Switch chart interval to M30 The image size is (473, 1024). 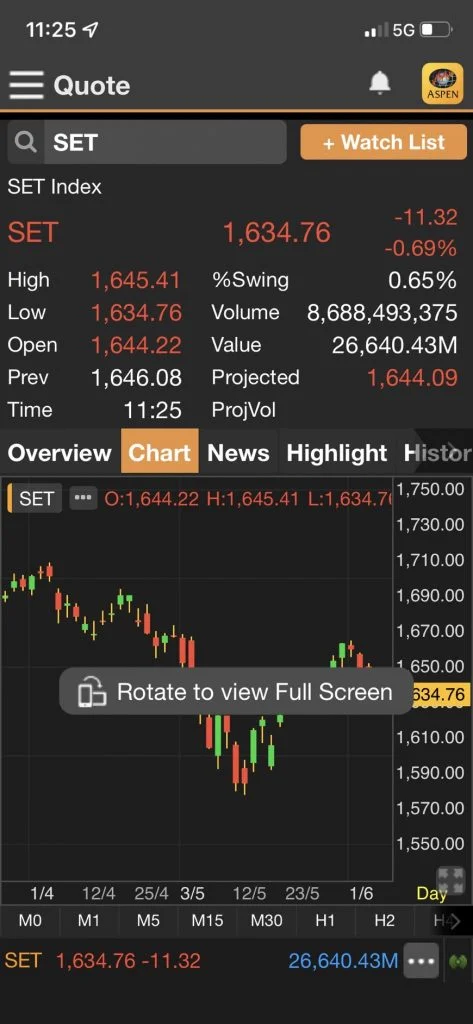click(267, 921)
